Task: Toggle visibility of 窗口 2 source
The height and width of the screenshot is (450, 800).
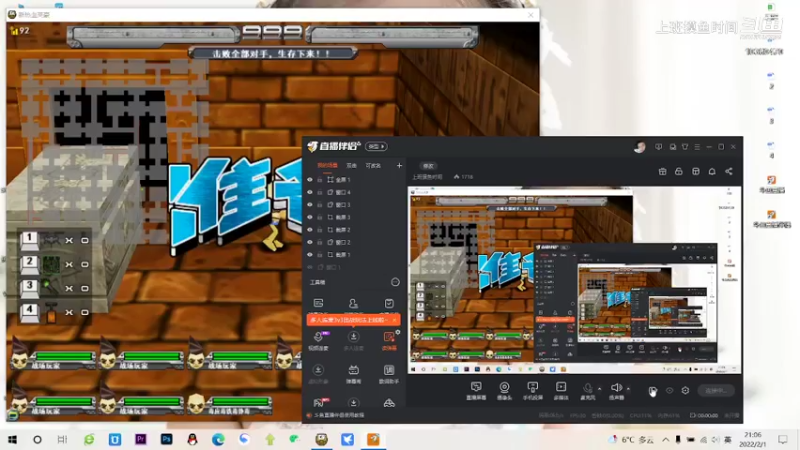Action: pyautogui.click(x=310, y=242)
